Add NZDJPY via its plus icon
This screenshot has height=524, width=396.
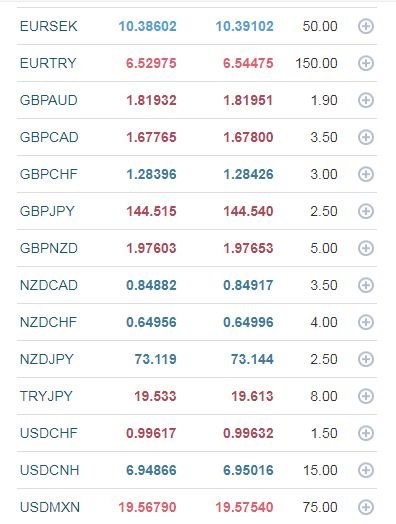(x=366, y=359)
